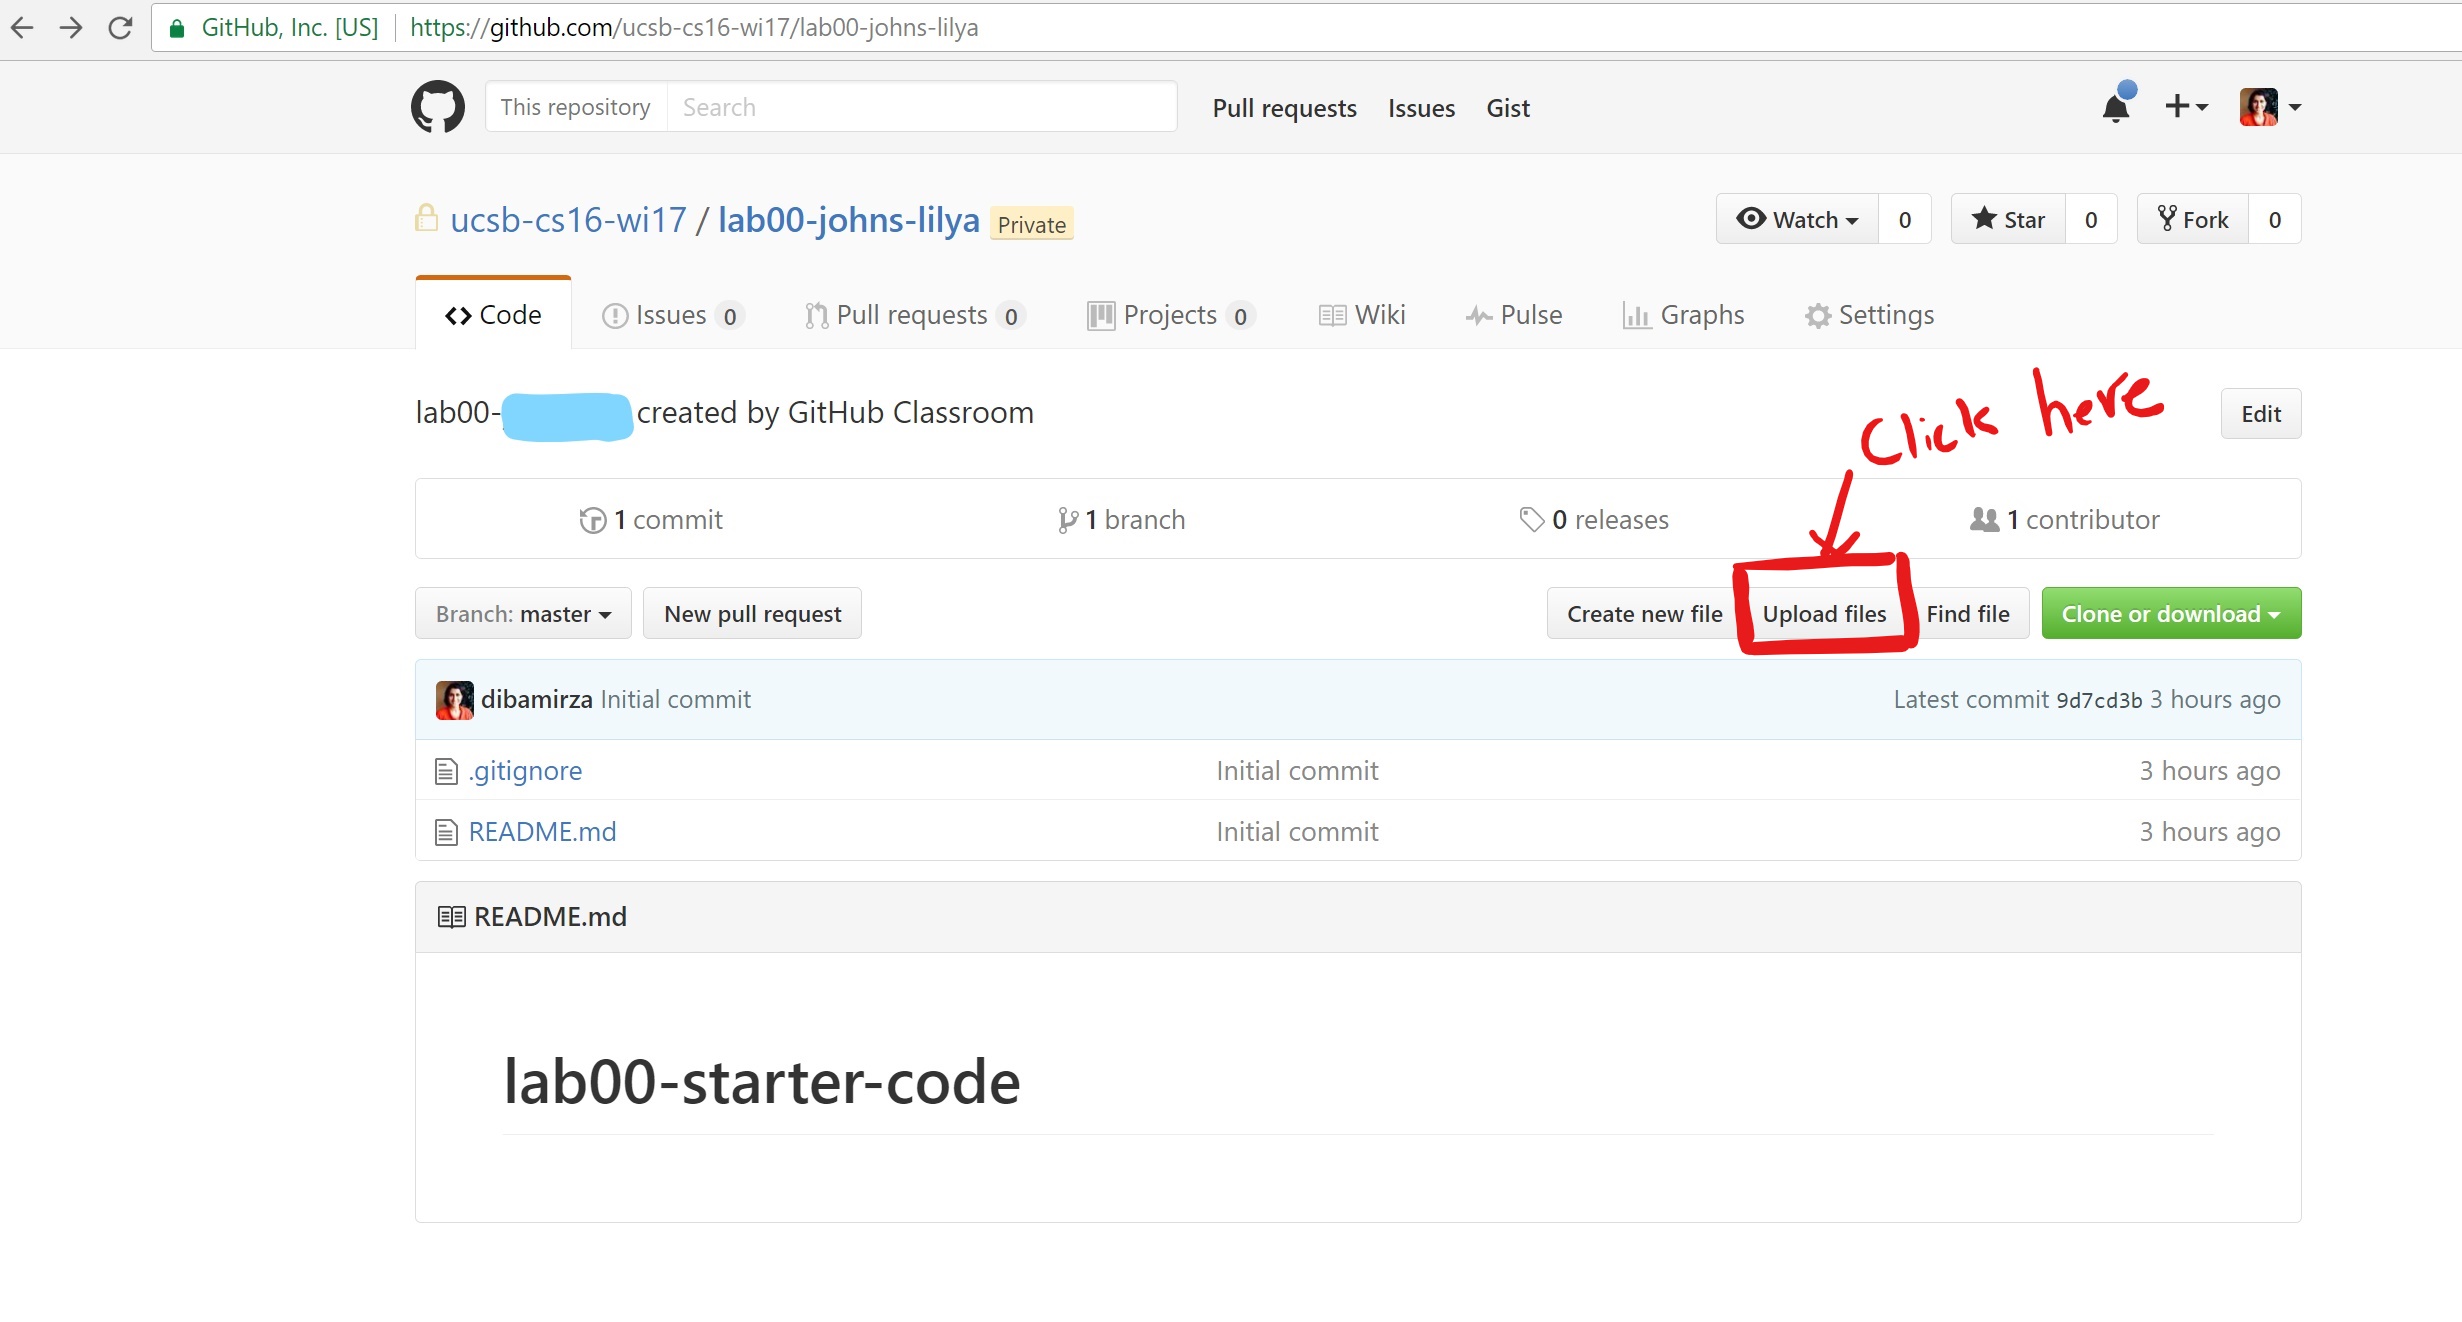
Task: Click the private repository lock icon
Action: (426, 218)
